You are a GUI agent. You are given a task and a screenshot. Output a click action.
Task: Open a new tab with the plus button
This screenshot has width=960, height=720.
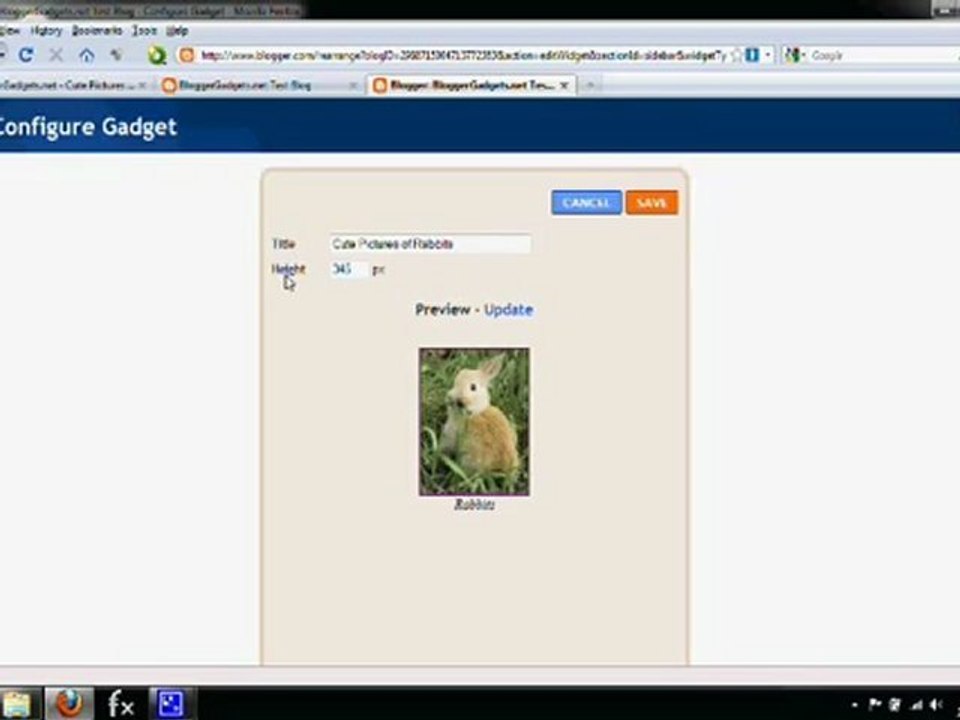(x=590, y=86)
